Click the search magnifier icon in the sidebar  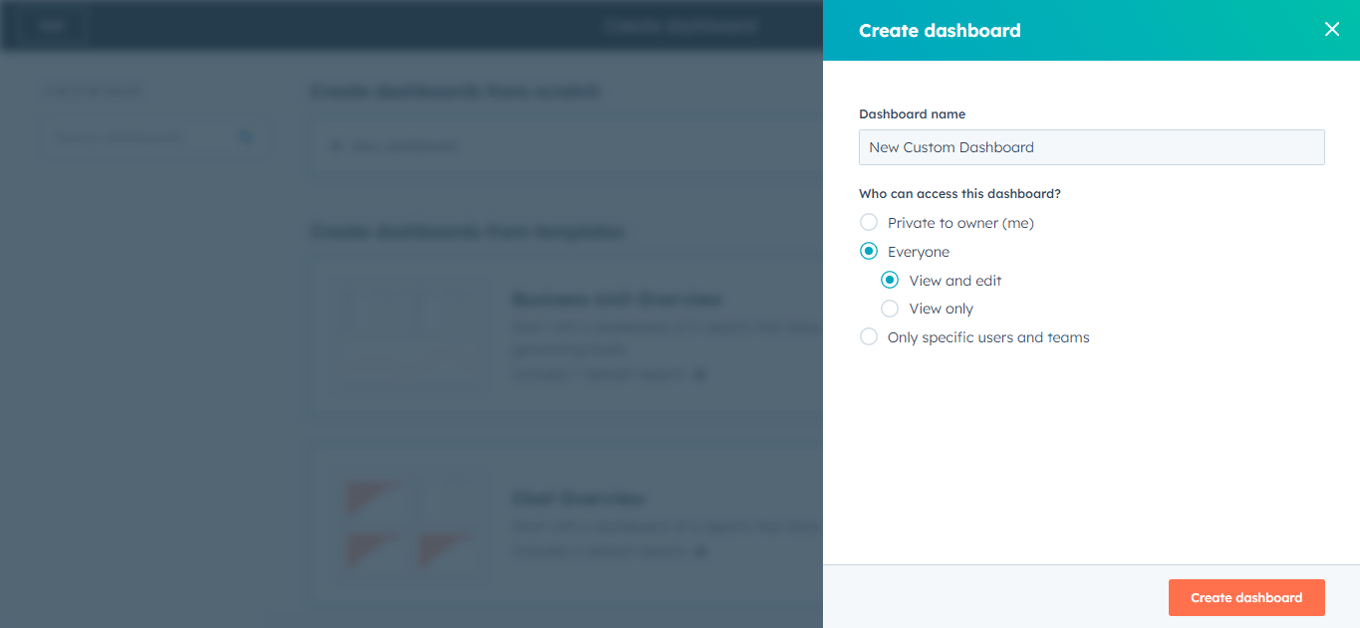click(246, 137)
